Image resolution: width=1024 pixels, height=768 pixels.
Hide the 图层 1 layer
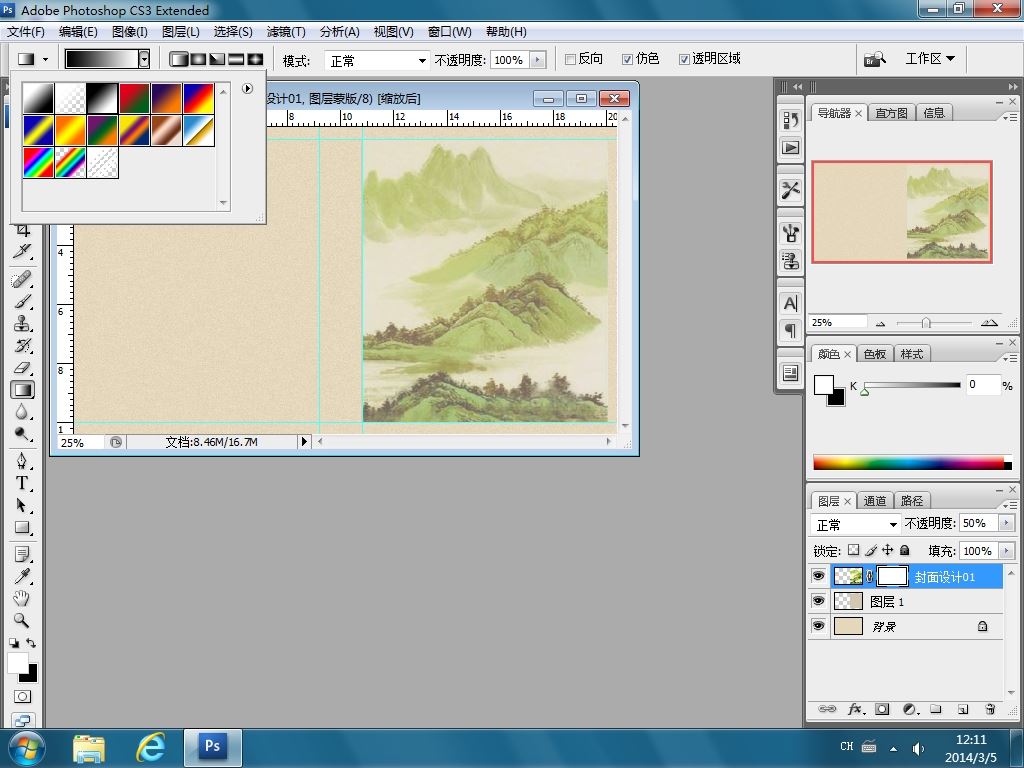coord(818,601)
